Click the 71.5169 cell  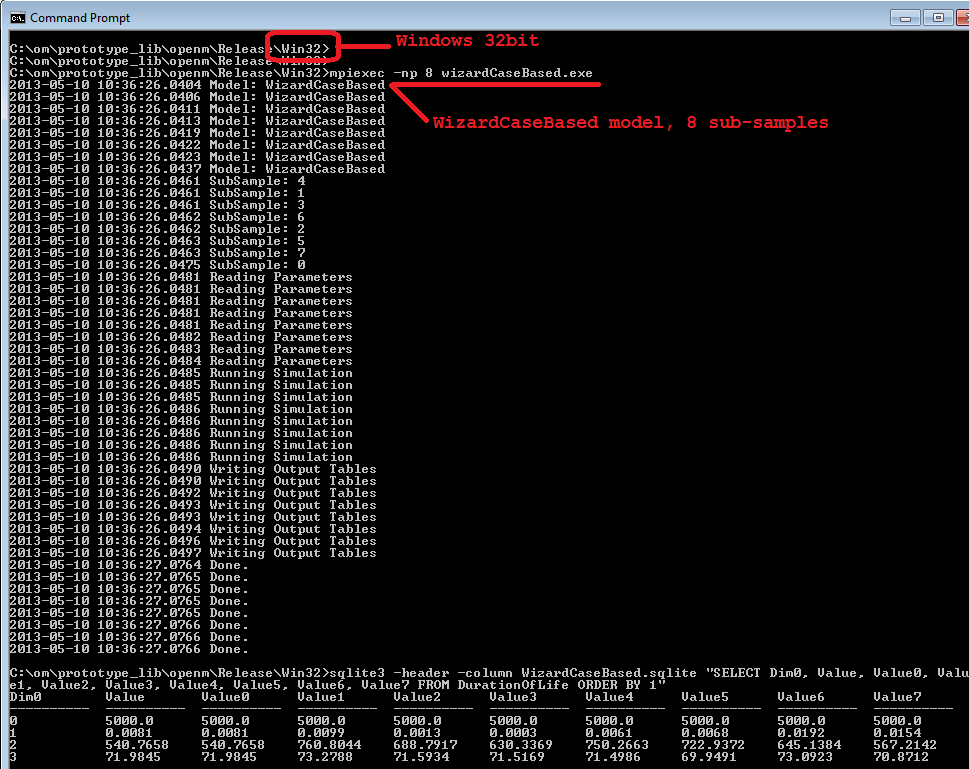coord(517,757)
